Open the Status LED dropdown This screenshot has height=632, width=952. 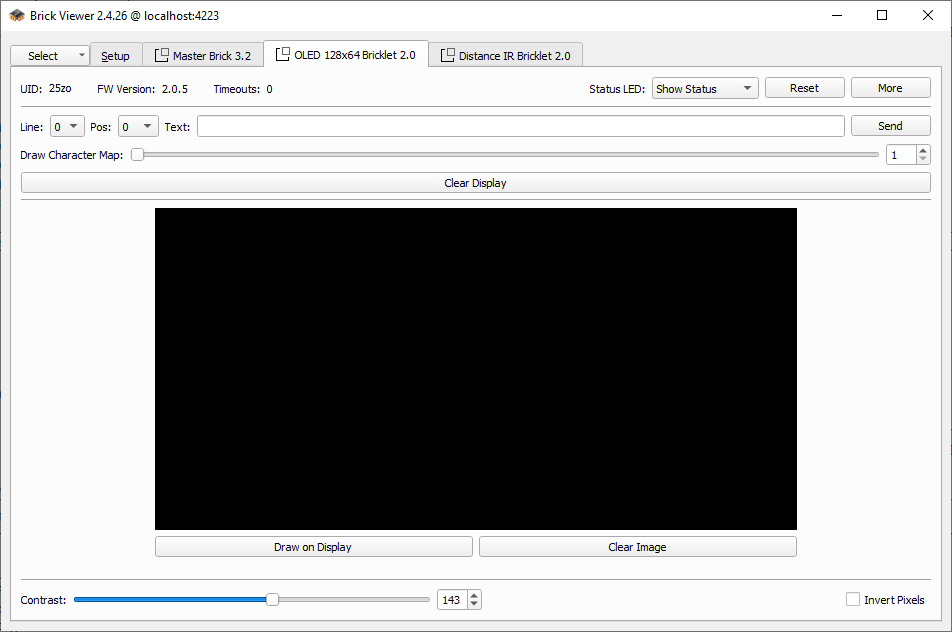(x=705, y=88)
